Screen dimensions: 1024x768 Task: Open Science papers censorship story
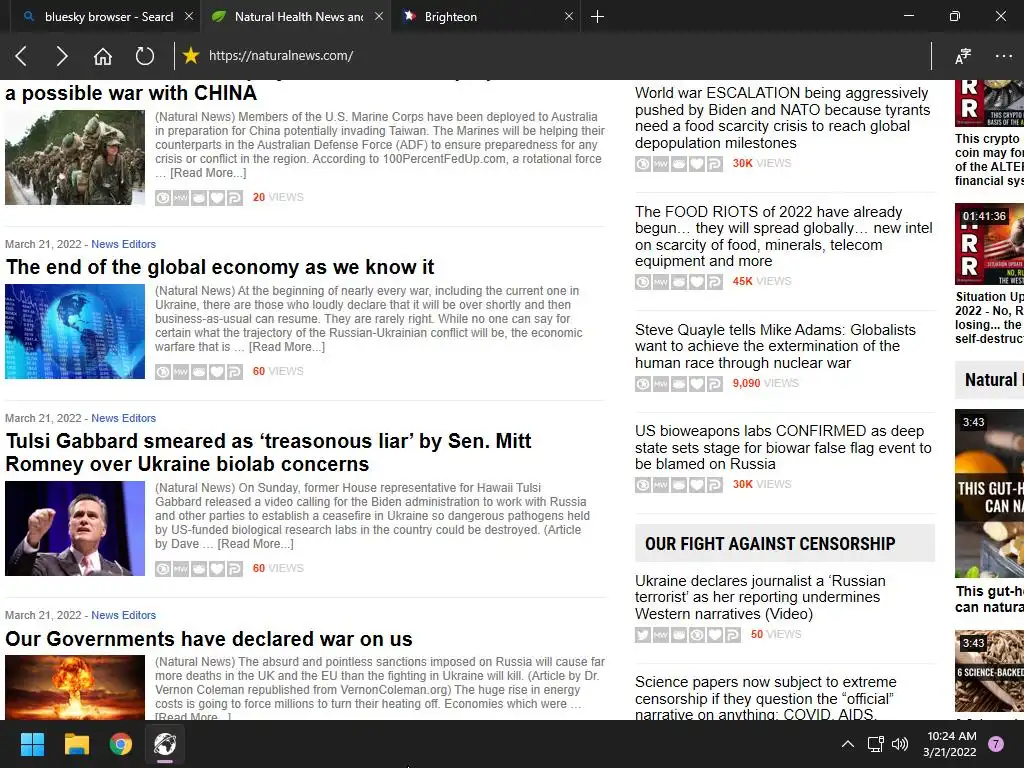(x=765, y=699)
